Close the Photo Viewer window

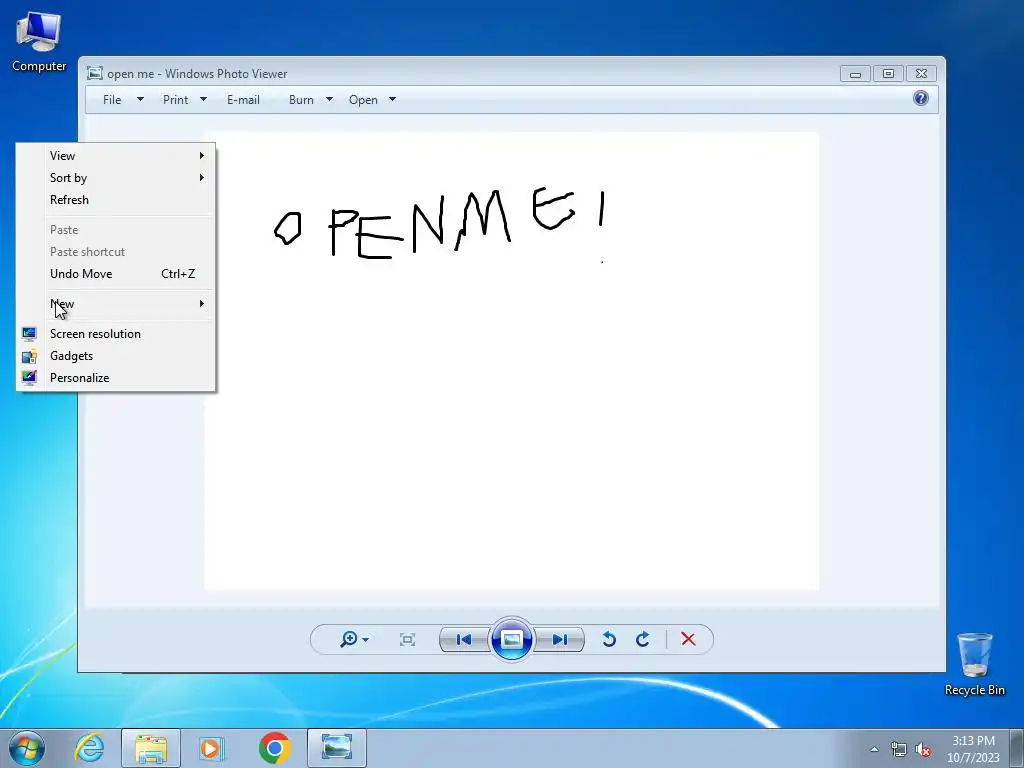coord(921,74)
